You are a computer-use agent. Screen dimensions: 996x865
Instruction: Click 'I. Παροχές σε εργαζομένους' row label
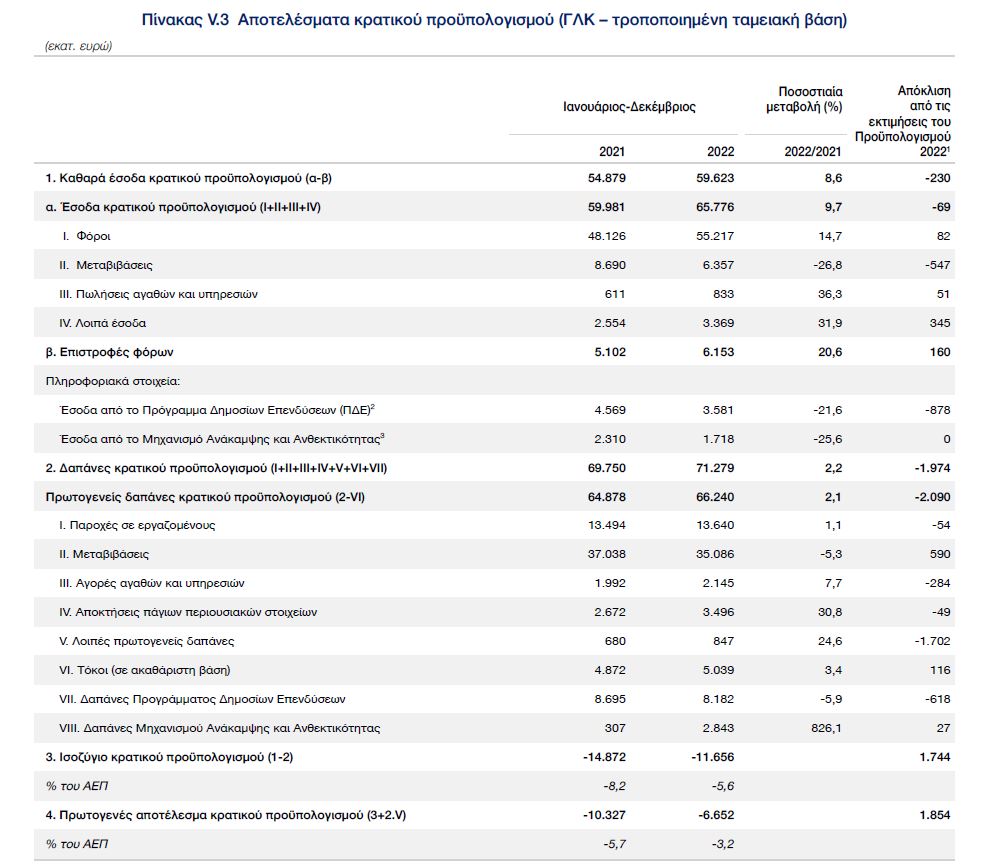[x=137, y=526]
